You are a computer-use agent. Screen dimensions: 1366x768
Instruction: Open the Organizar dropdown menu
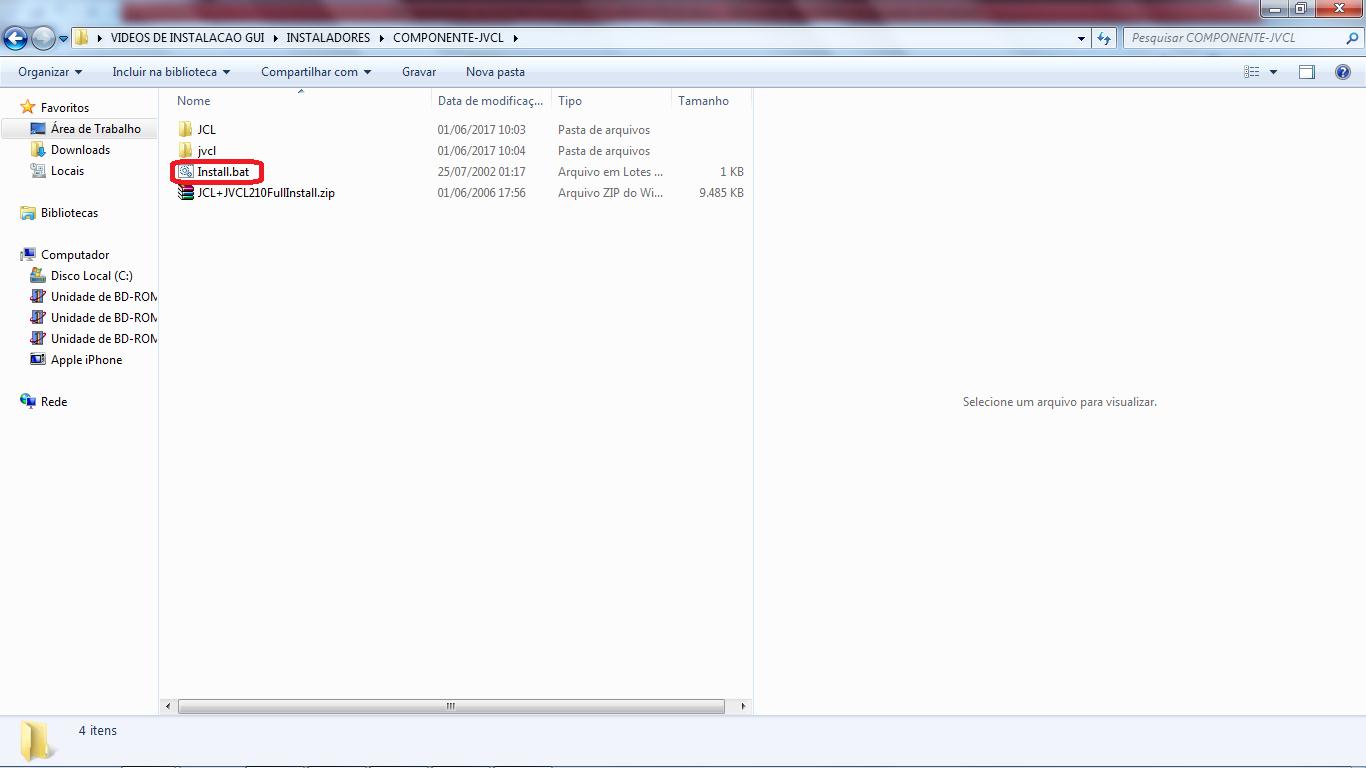pos(50,72)
